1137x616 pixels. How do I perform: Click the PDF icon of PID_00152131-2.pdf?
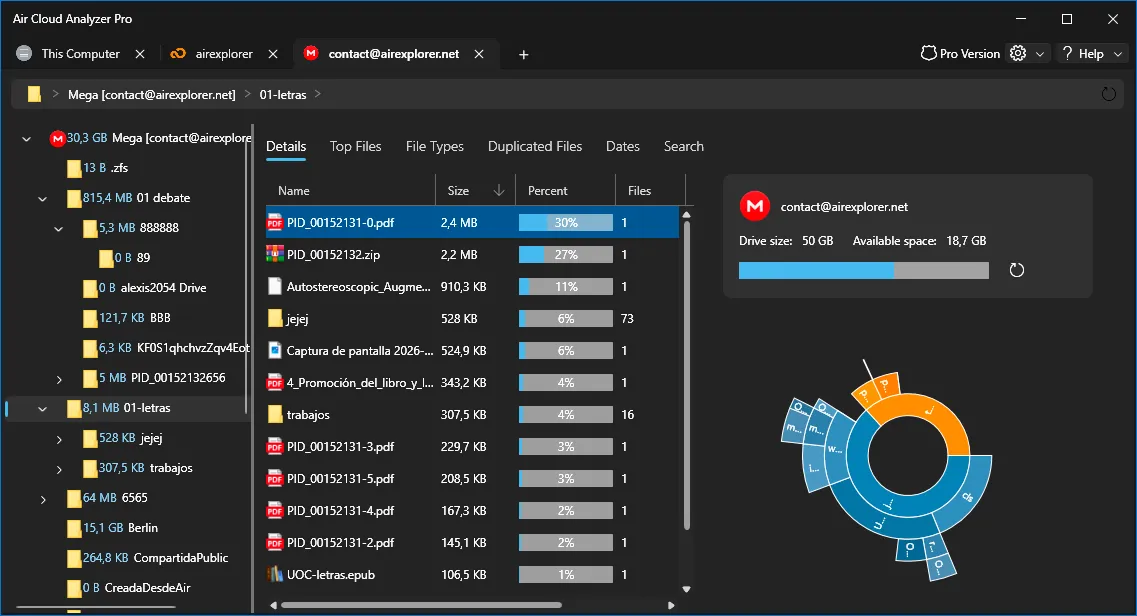point(275,543)
